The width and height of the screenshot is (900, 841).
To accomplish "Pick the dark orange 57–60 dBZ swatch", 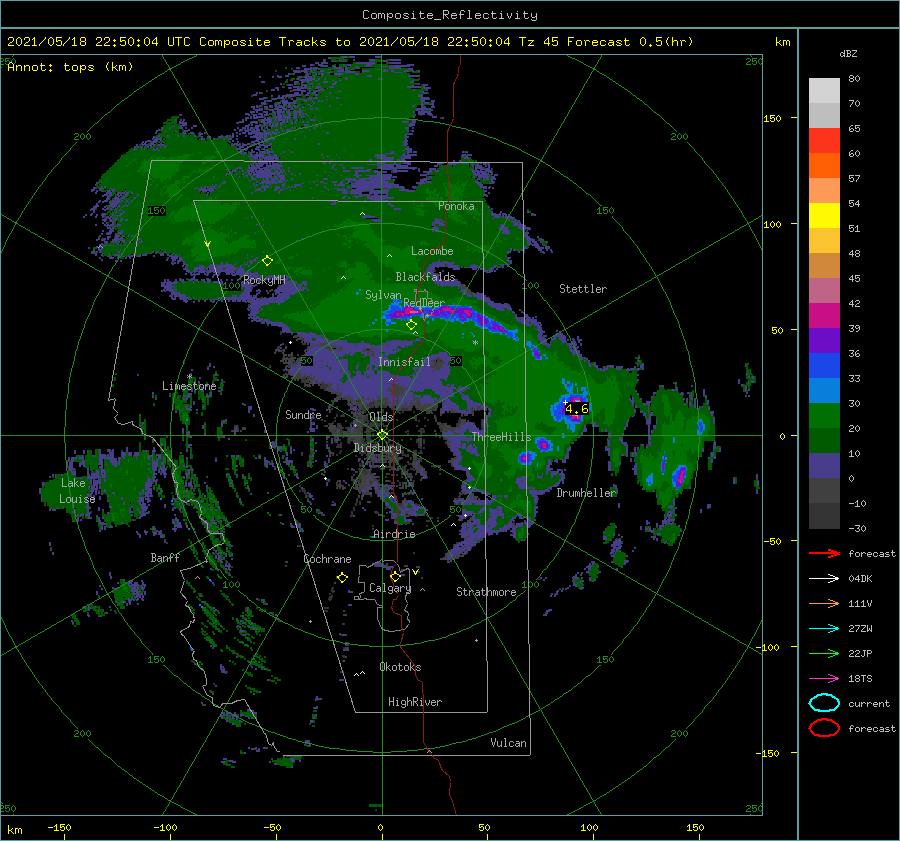I will [x=824, y=165].
